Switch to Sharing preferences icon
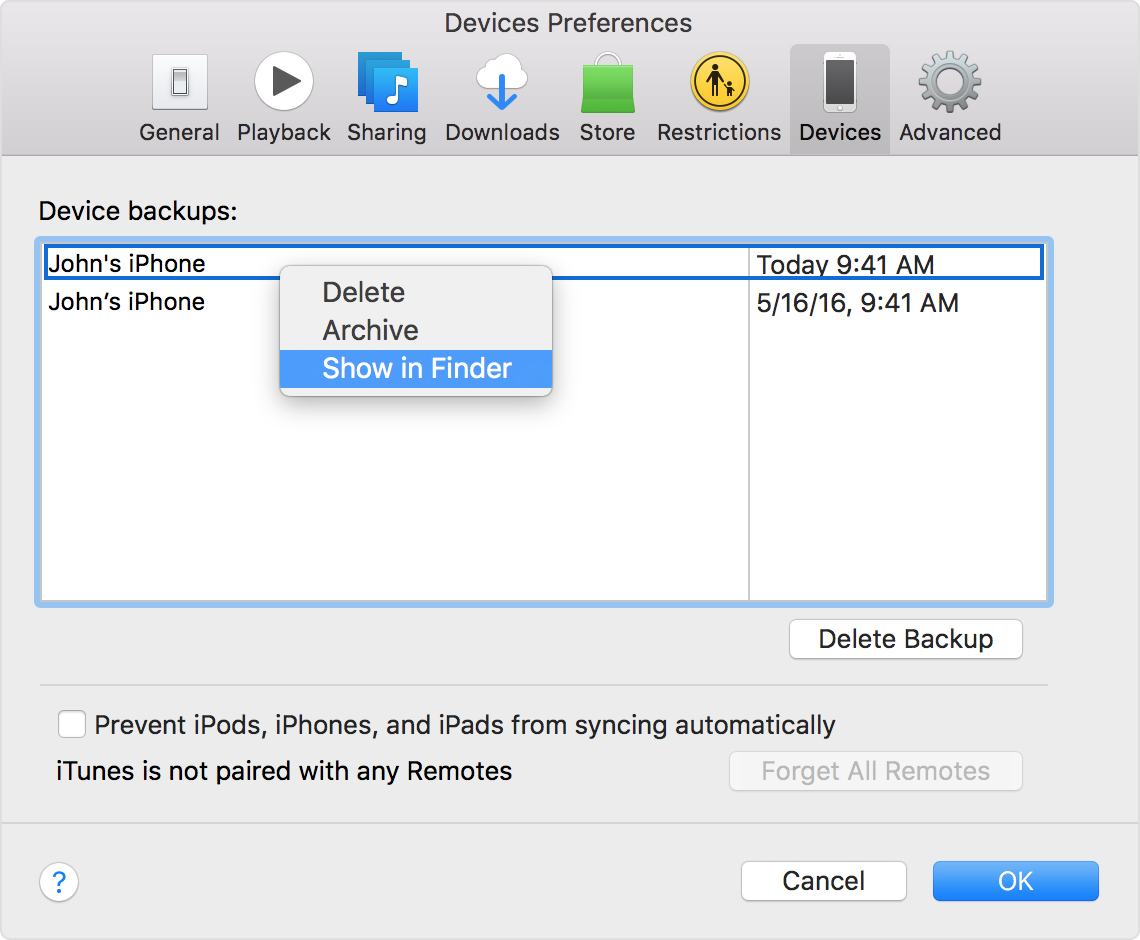The width and height of the screenshot is (1140, 940). click(x=387, y=83)
